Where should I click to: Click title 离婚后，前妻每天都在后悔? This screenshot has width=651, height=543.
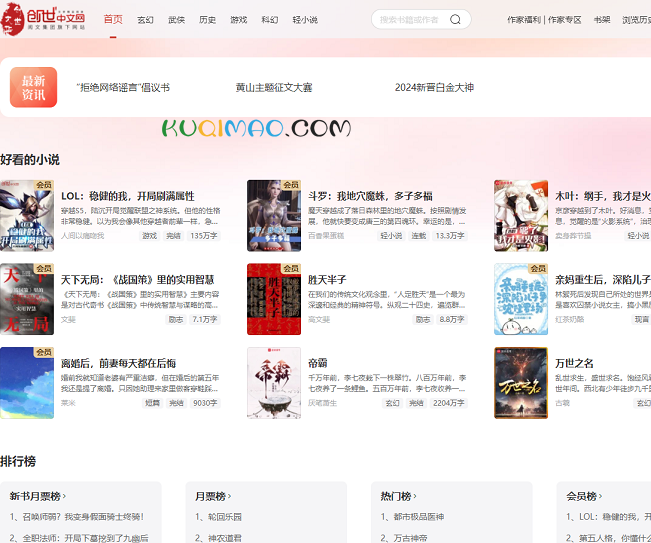[x=118, y=364]
